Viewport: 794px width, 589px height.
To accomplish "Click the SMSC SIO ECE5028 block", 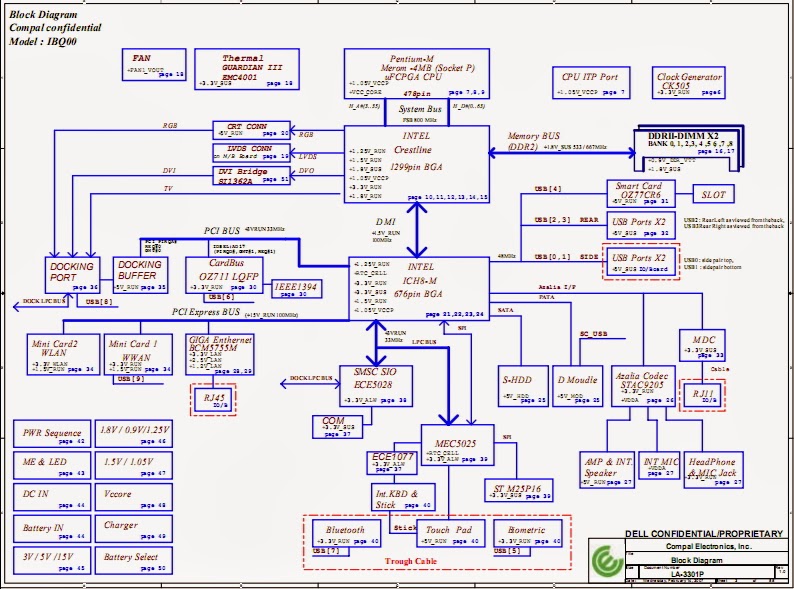I will (x=376, y=386).
